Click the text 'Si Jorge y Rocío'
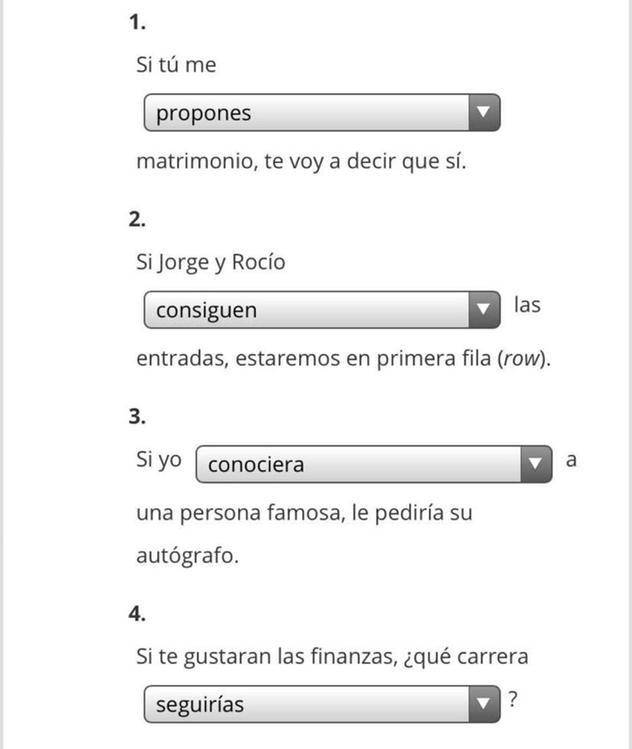632x749 pixels. click(211, 262)
